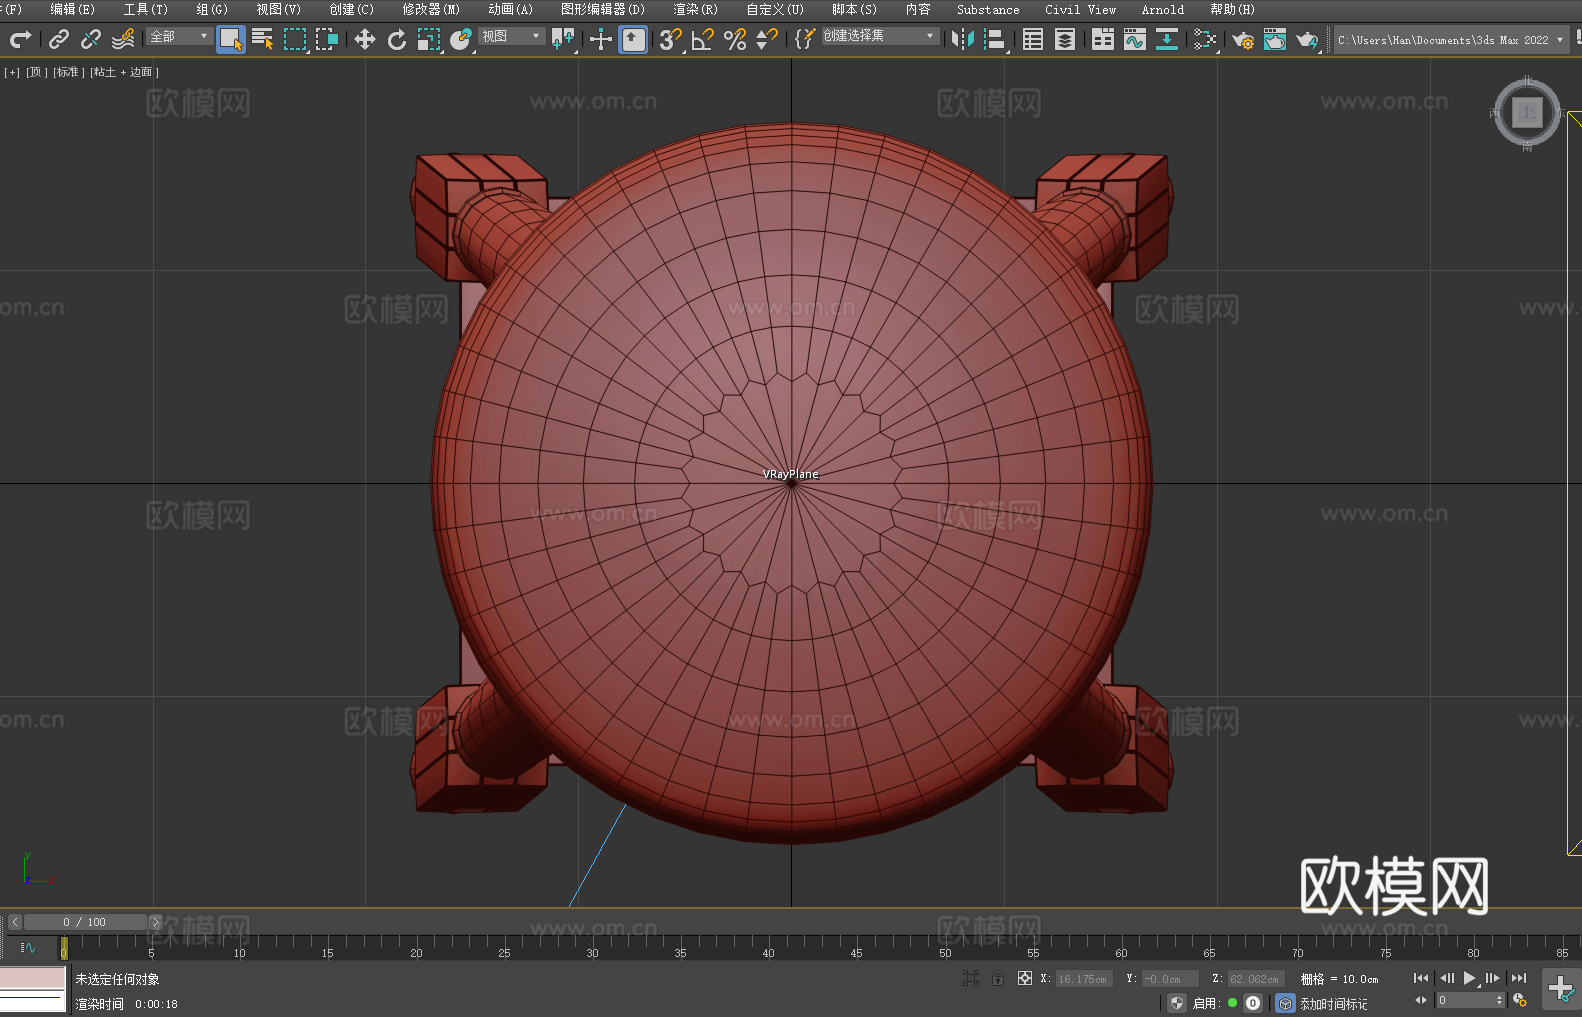Click the download-arrow toolbar icon
This screenshot has height=1017, width=1582.
[1167, 40]
